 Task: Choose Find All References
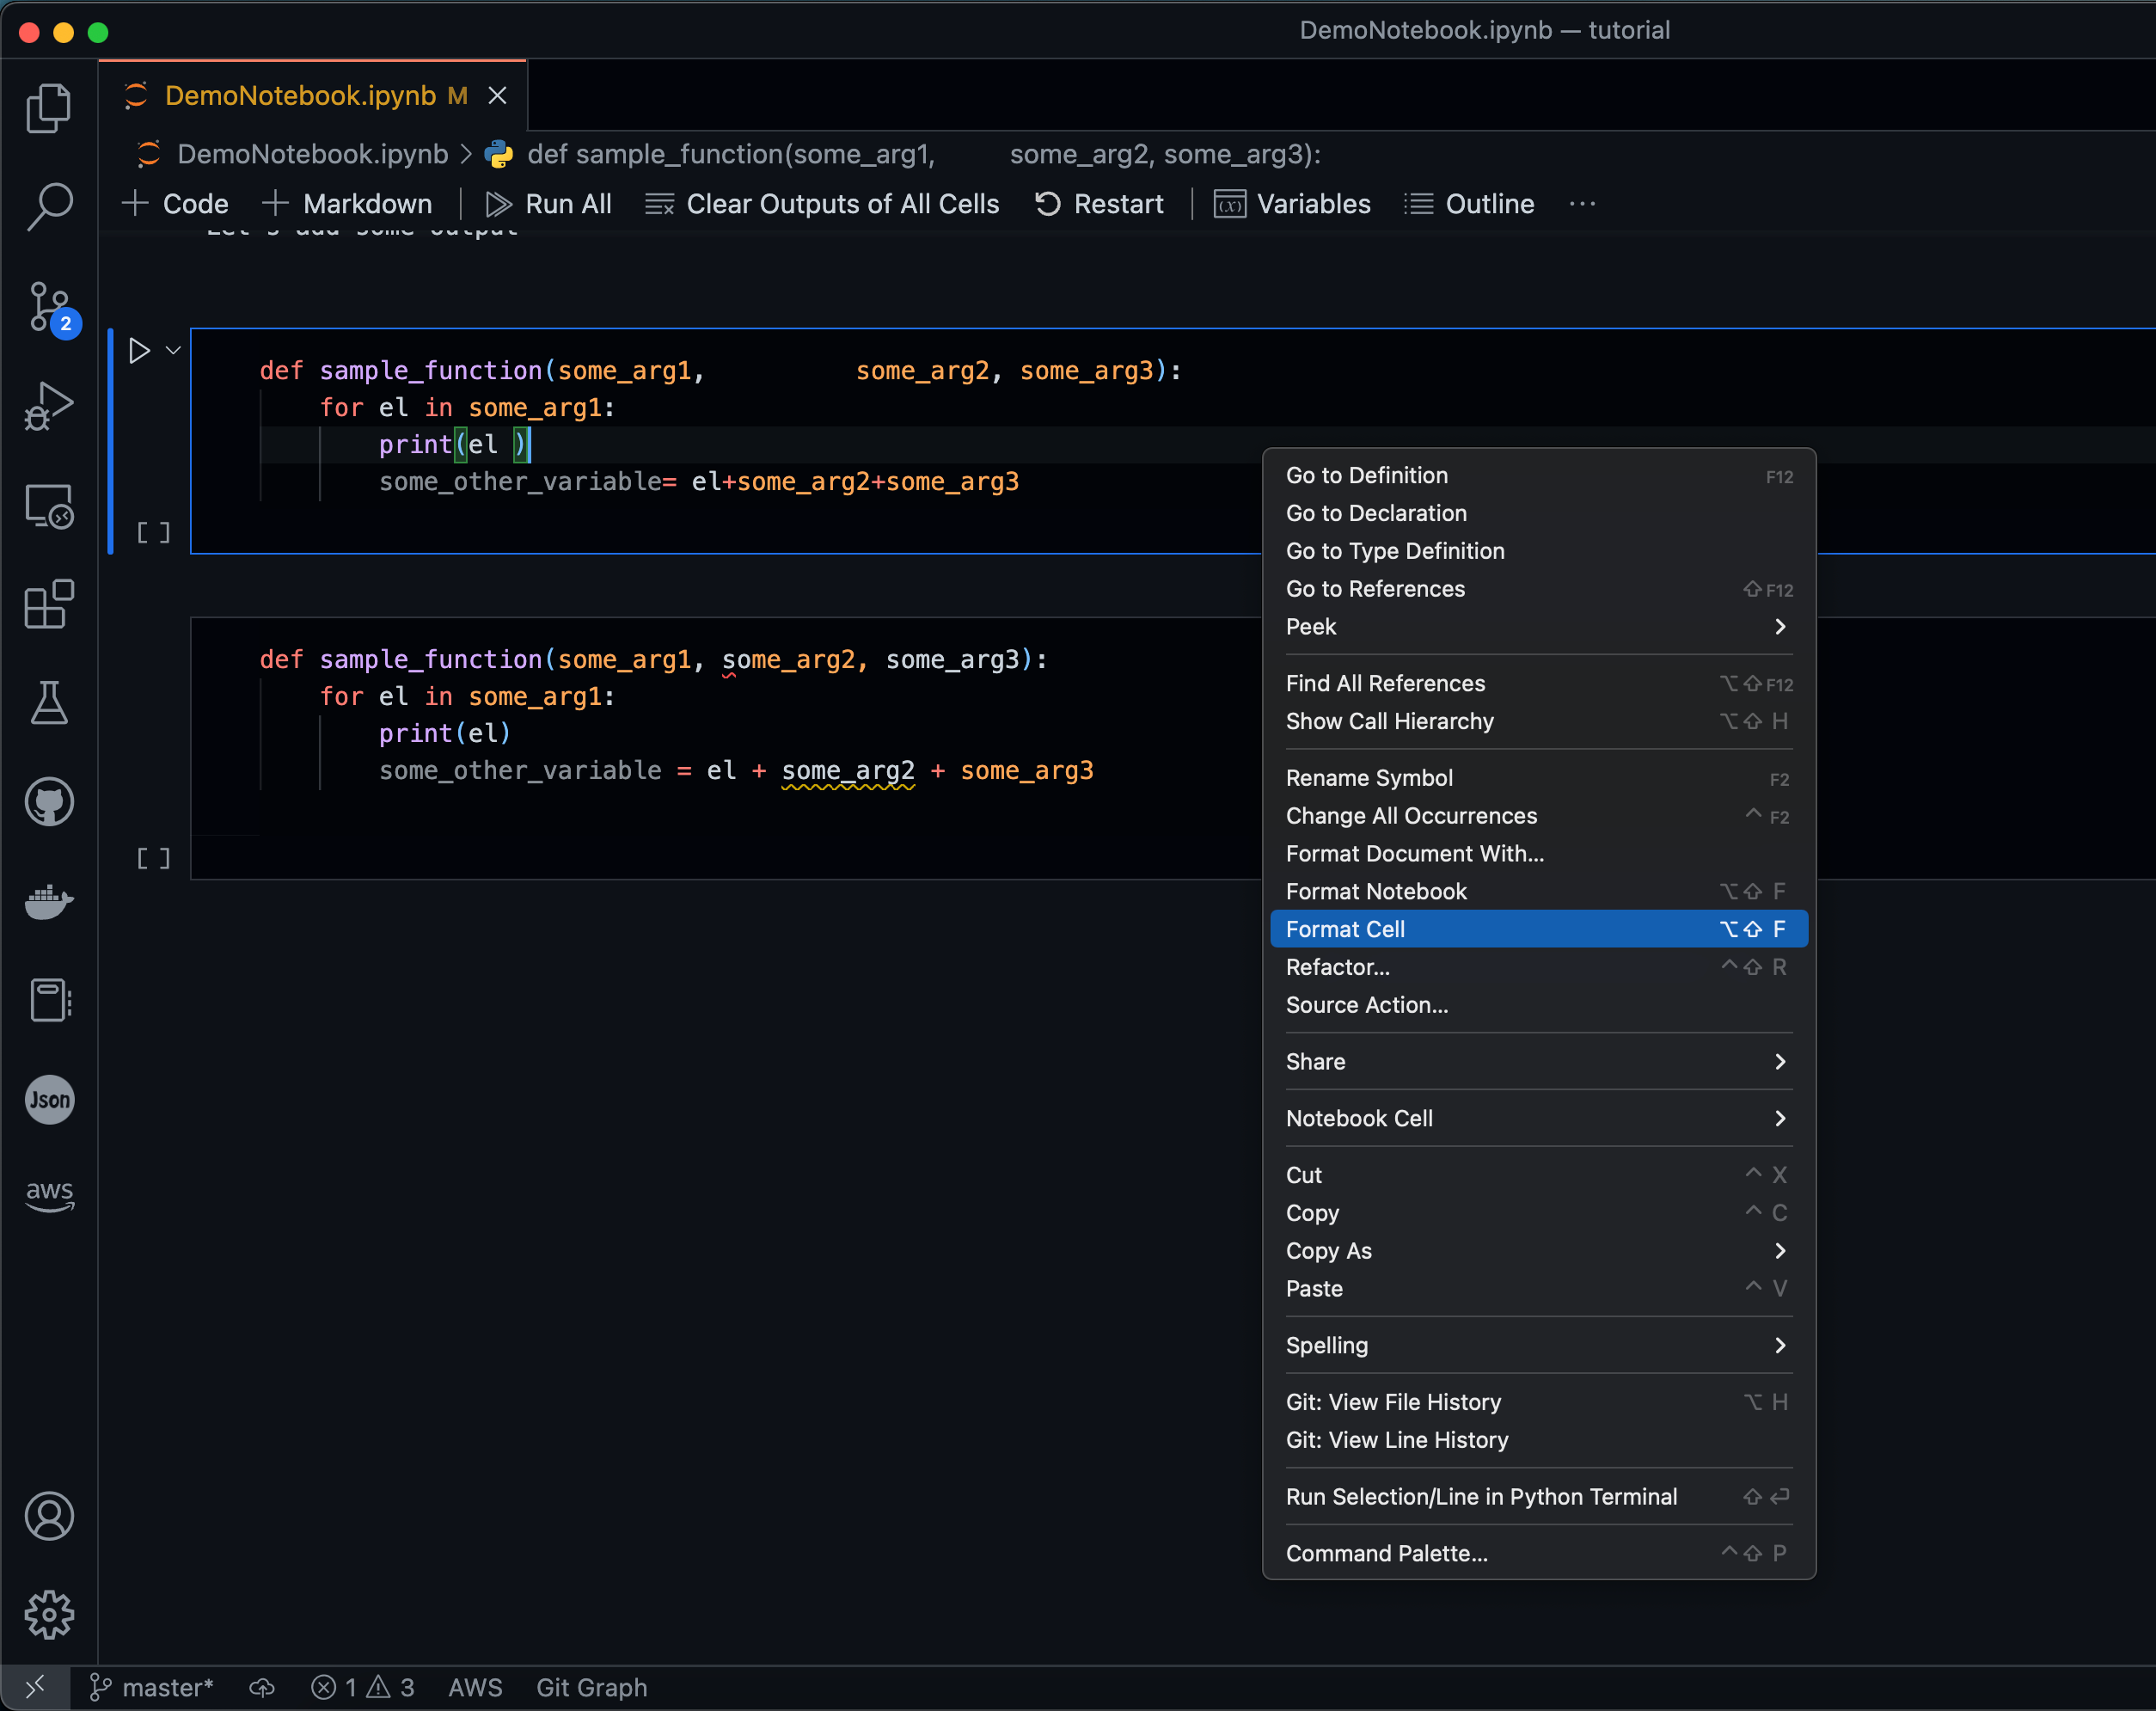(1539, 683)
